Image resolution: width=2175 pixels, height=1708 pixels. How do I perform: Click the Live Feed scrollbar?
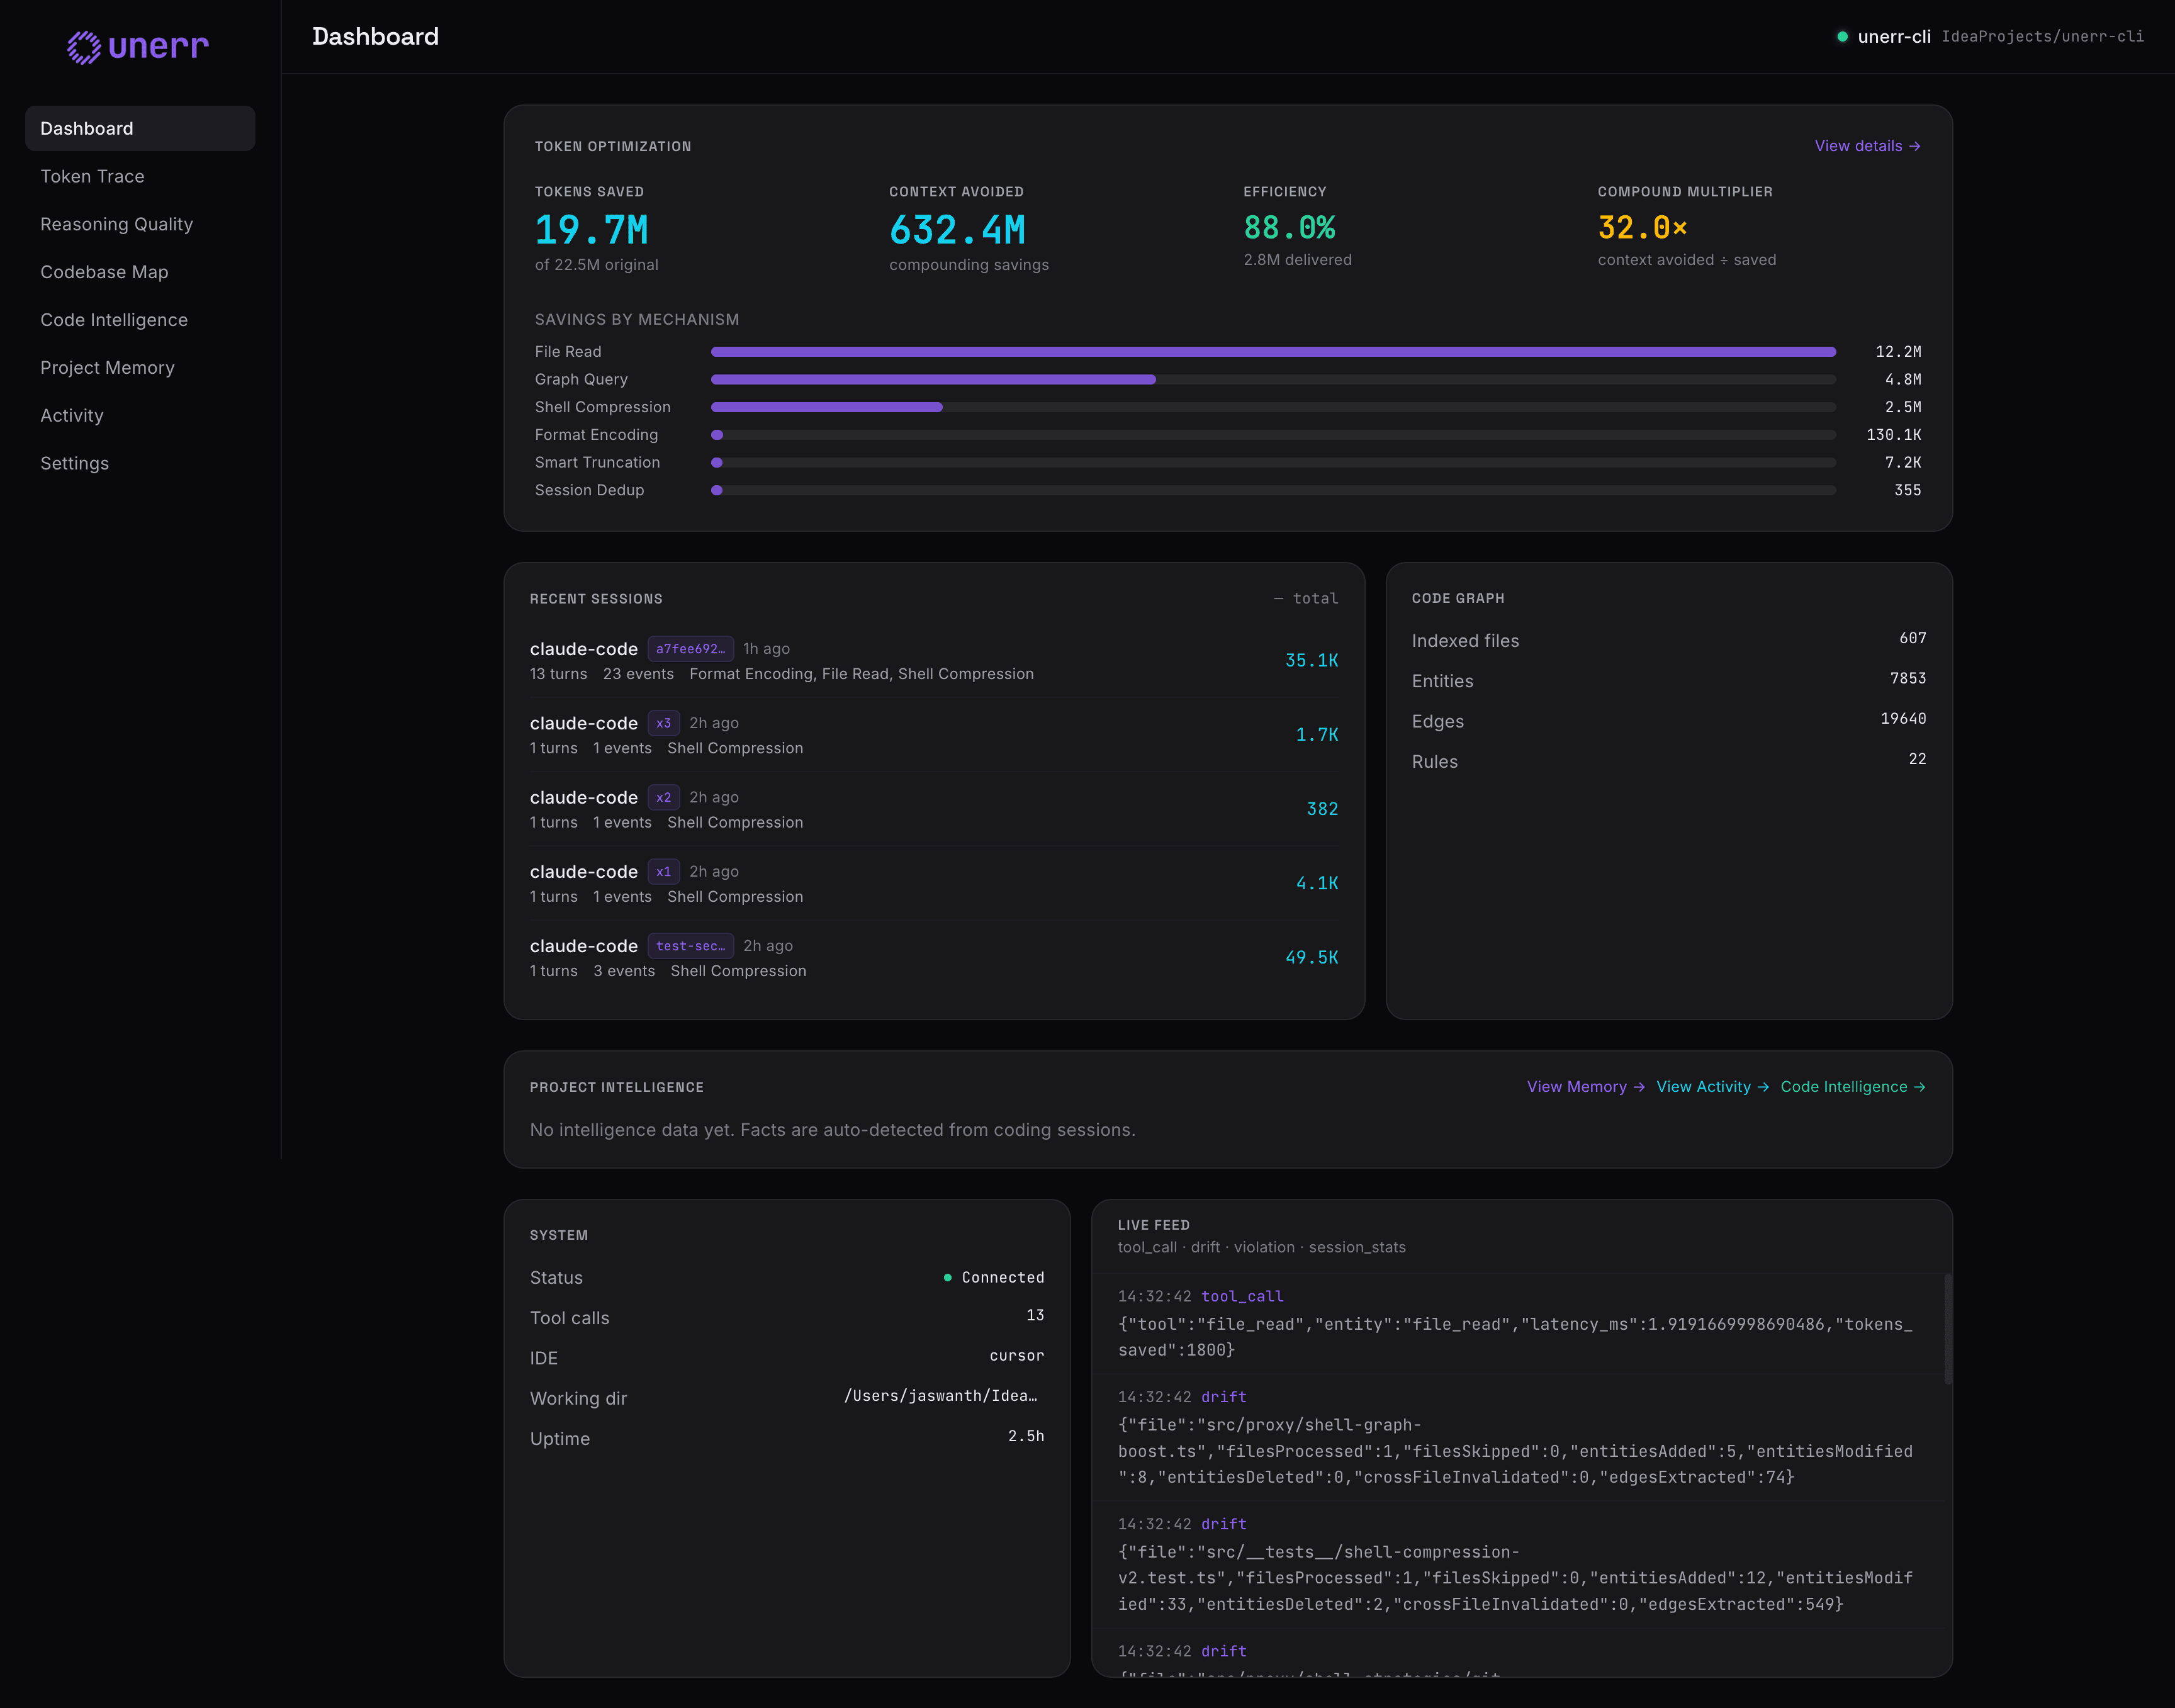(x=1947, y=1328)
